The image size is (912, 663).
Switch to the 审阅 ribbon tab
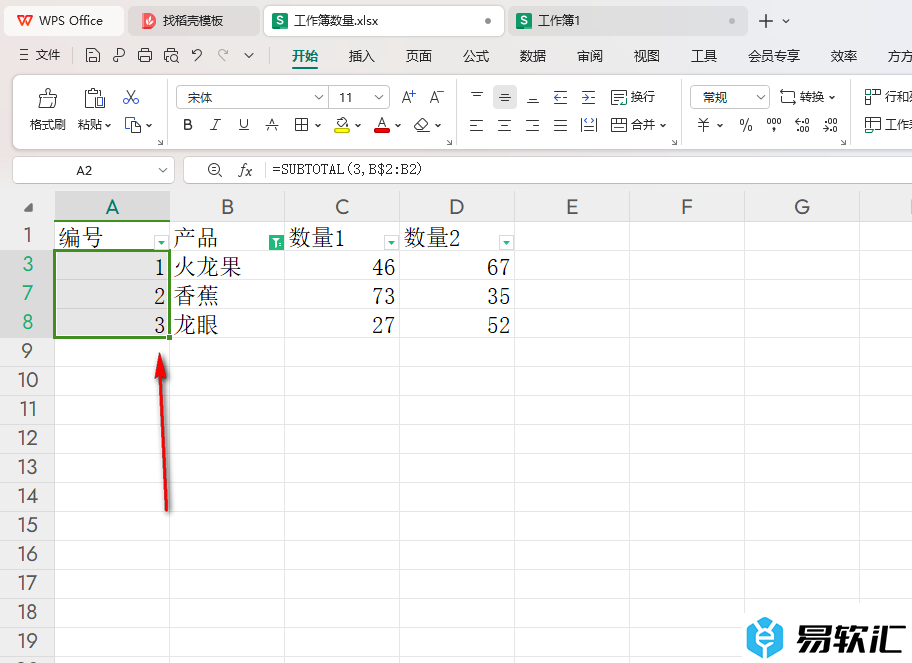point(590,56)
